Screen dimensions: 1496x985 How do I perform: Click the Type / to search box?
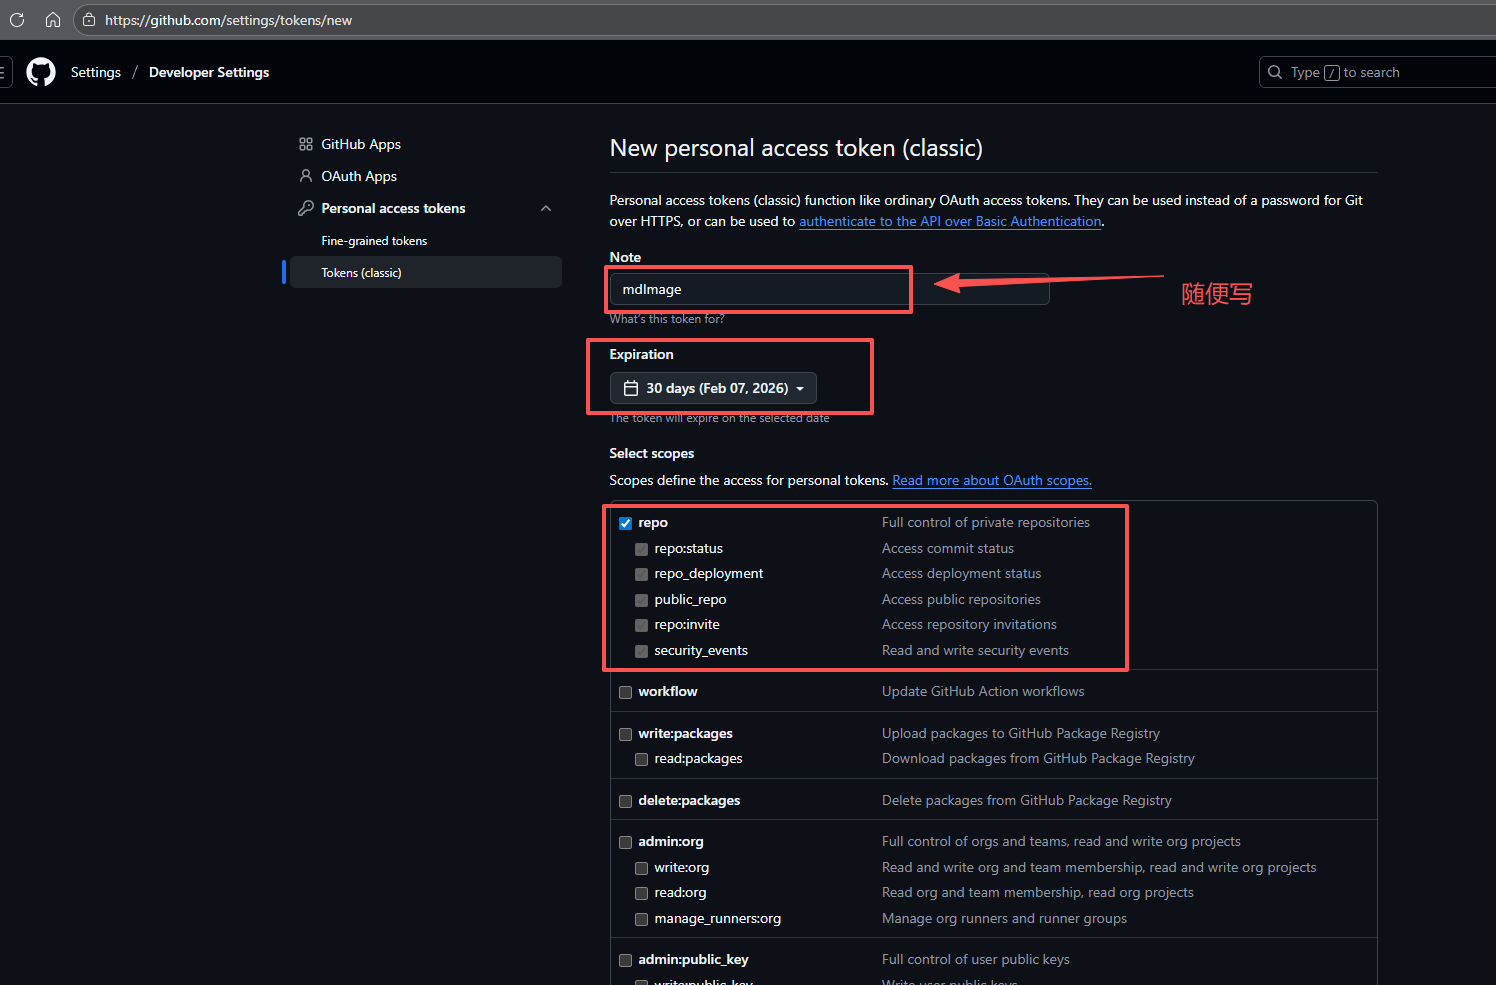click(1377, 72)
